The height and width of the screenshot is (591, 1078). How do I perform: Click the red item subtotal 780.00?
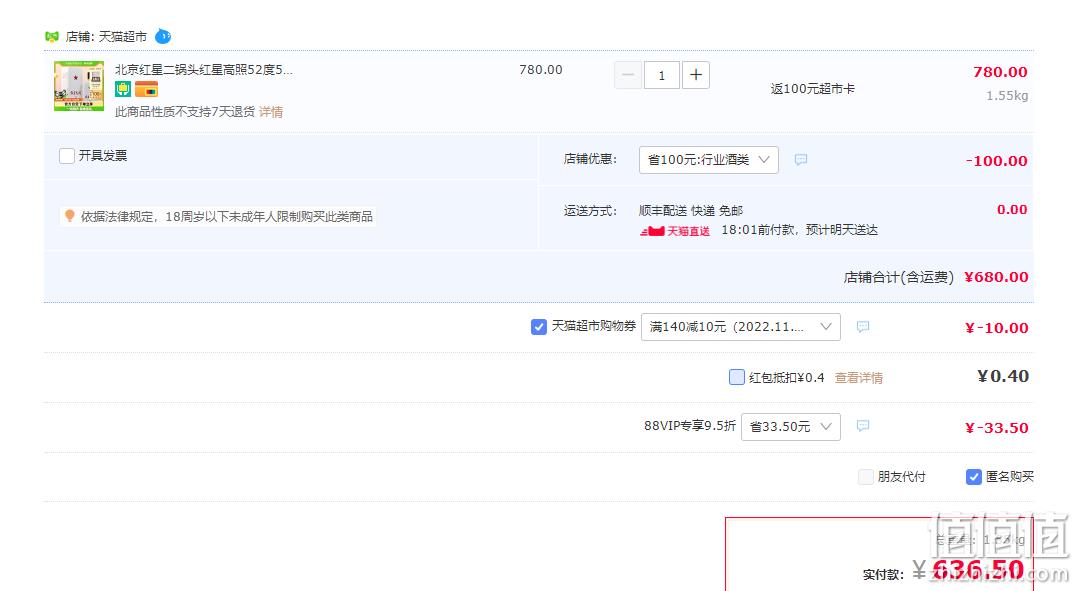(1000, 71)
